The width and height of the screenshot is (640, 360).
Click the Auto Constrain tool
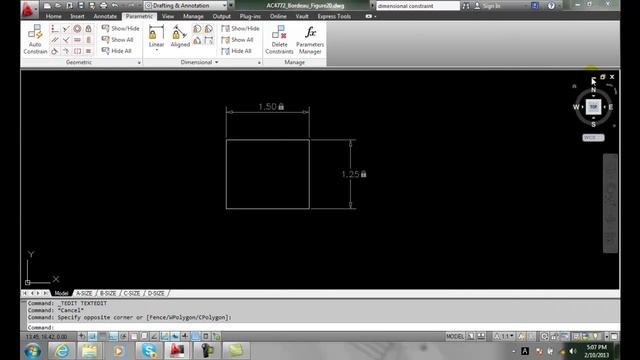point(35,40)
